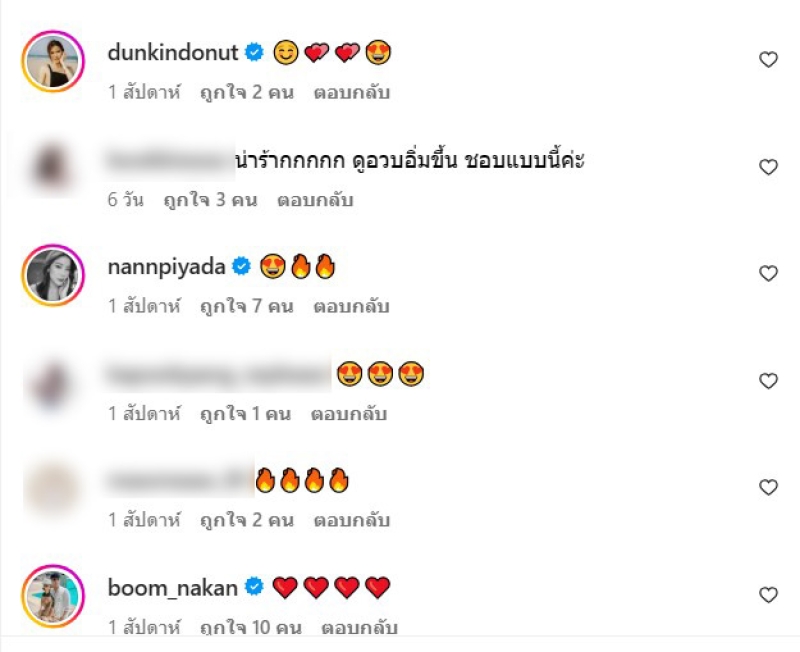800x652 pixels.
Task: Open boom_nakan's profile picture
Action: click(53, 596)
